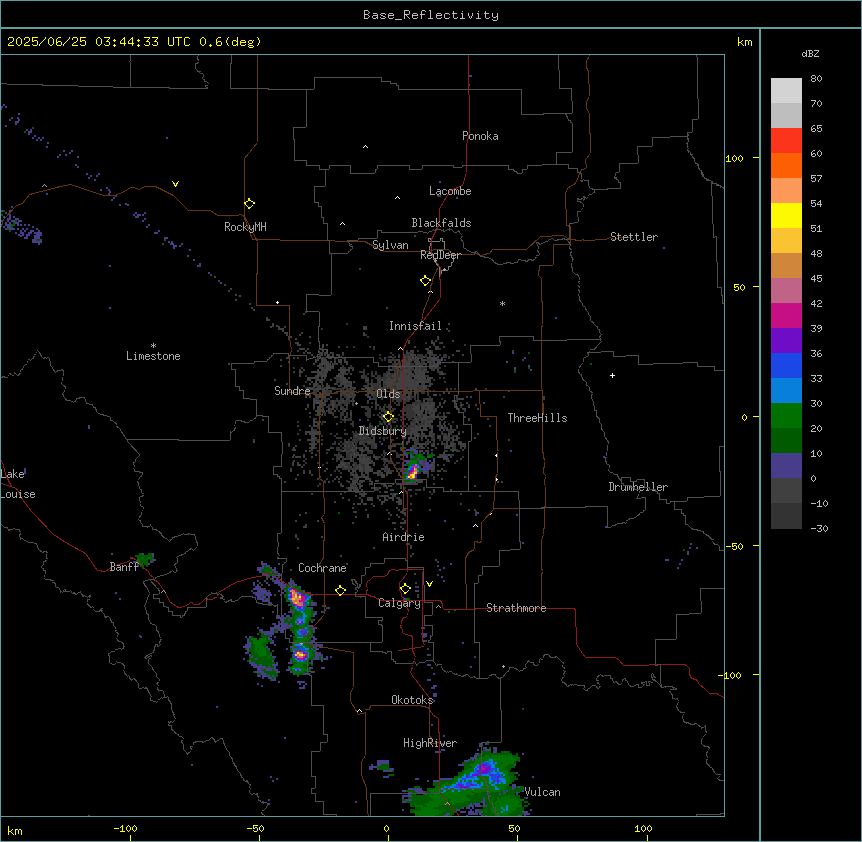The width and height of the screenshot is (862, 842).
Task: Click the RedDeer city label
Action: pos(440,255)
